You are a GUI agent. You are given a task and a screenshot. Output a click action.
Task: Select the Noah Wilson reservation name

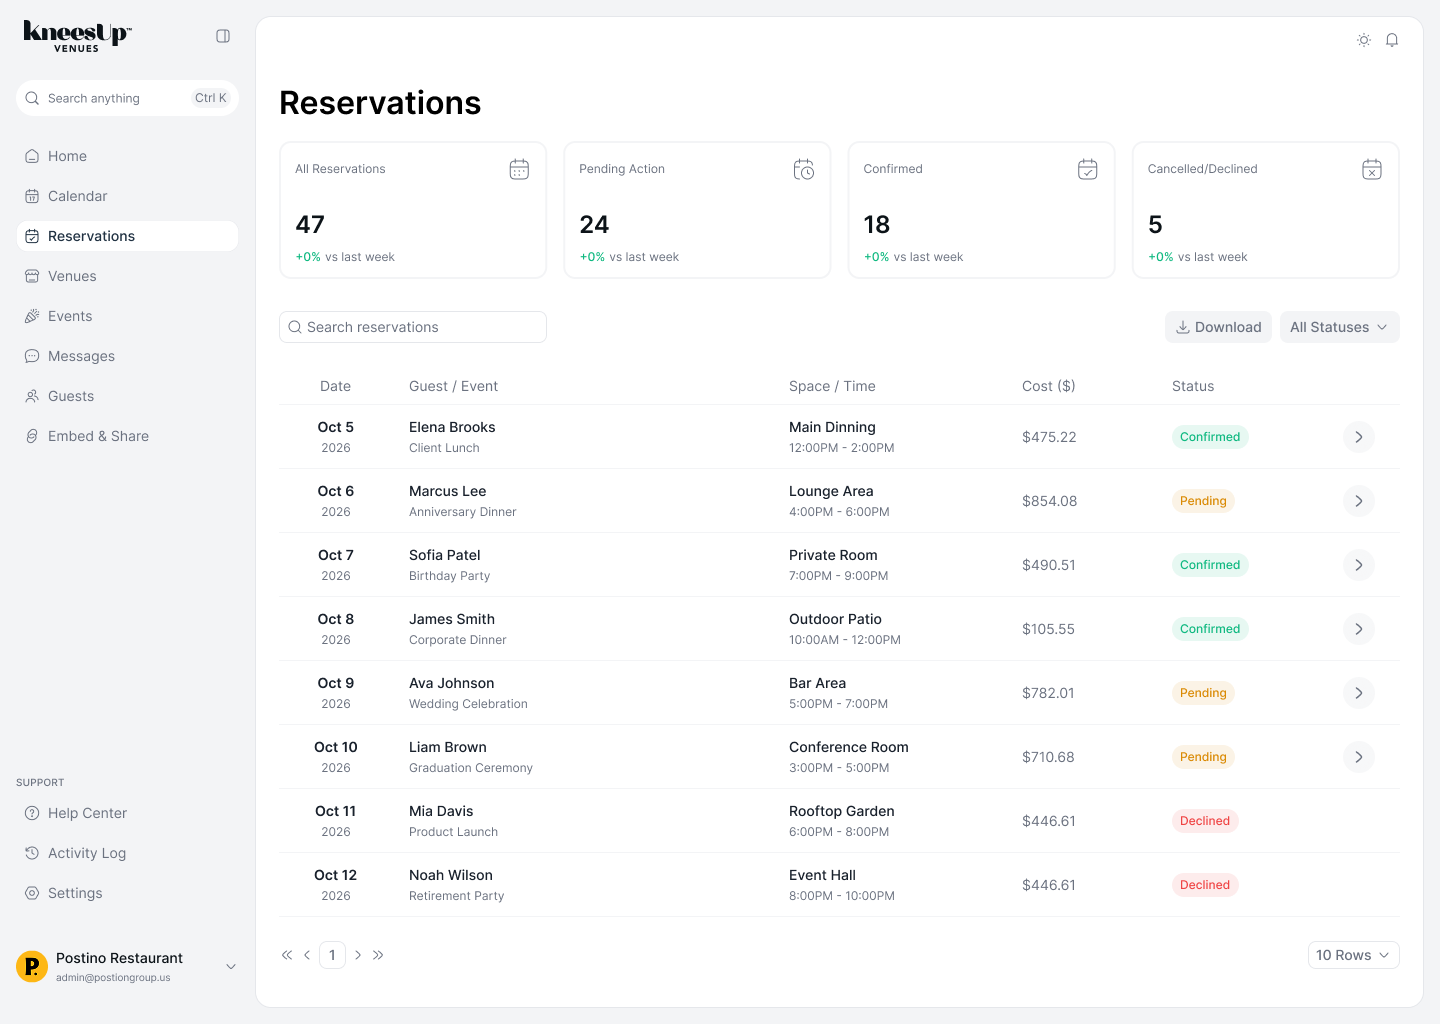[x=451, y=875]
